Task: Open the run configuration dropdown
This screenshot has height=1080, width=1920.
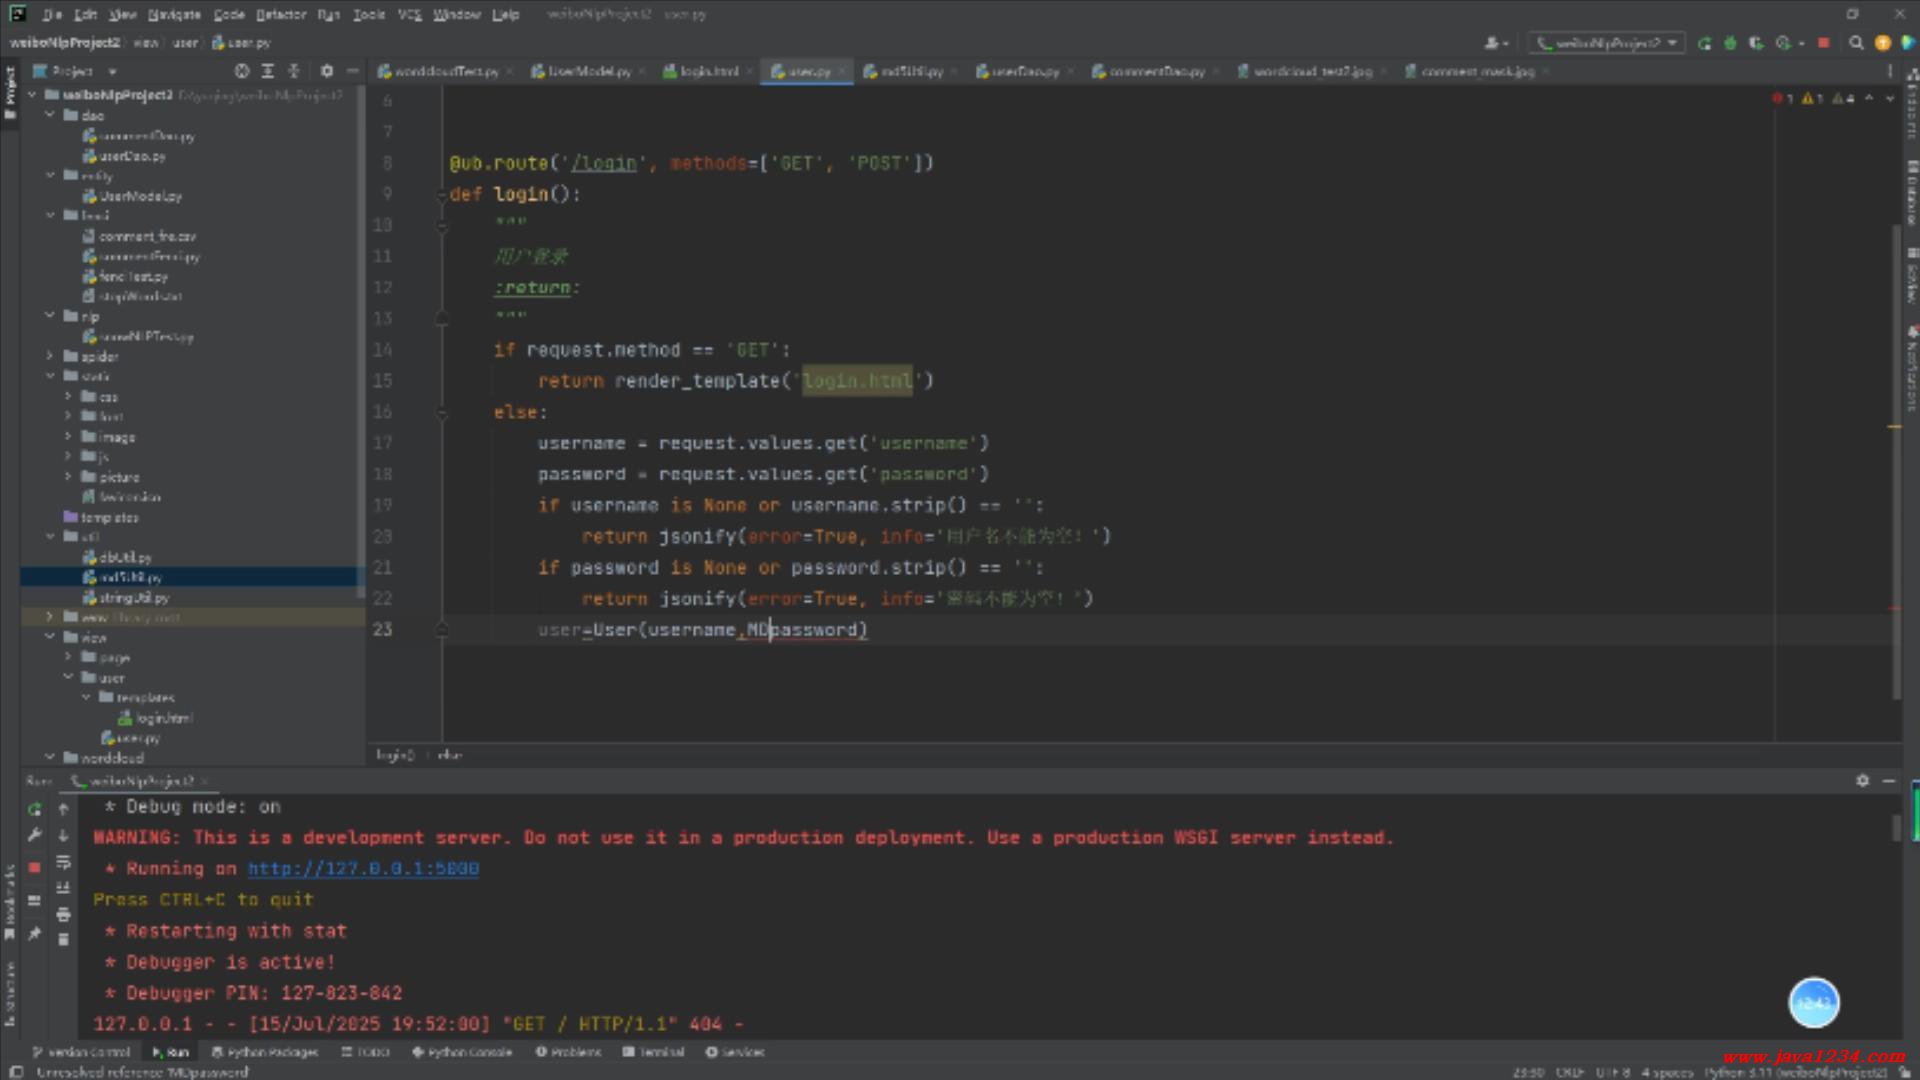Action: point(1607,43)
